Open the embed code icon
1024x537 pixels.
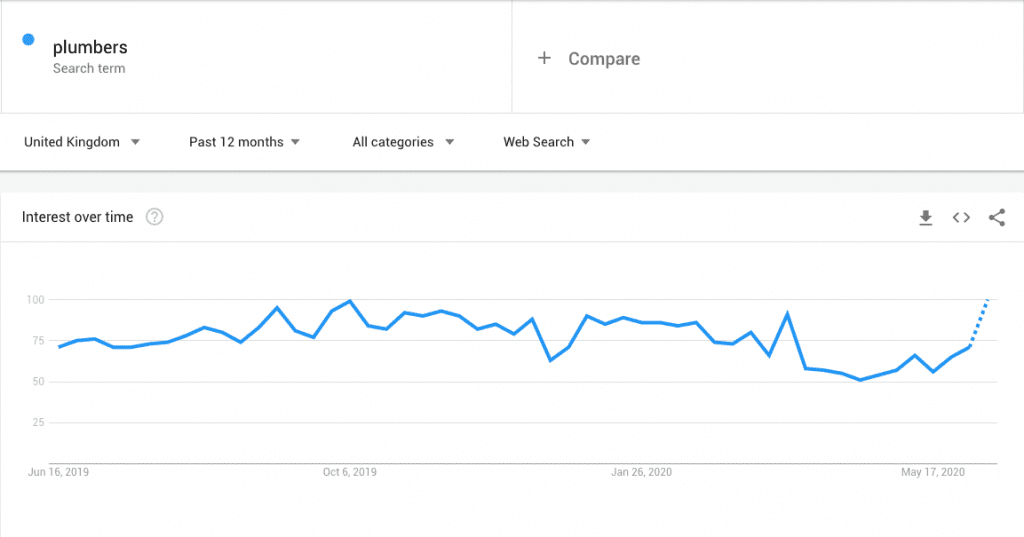click(961, 217)
